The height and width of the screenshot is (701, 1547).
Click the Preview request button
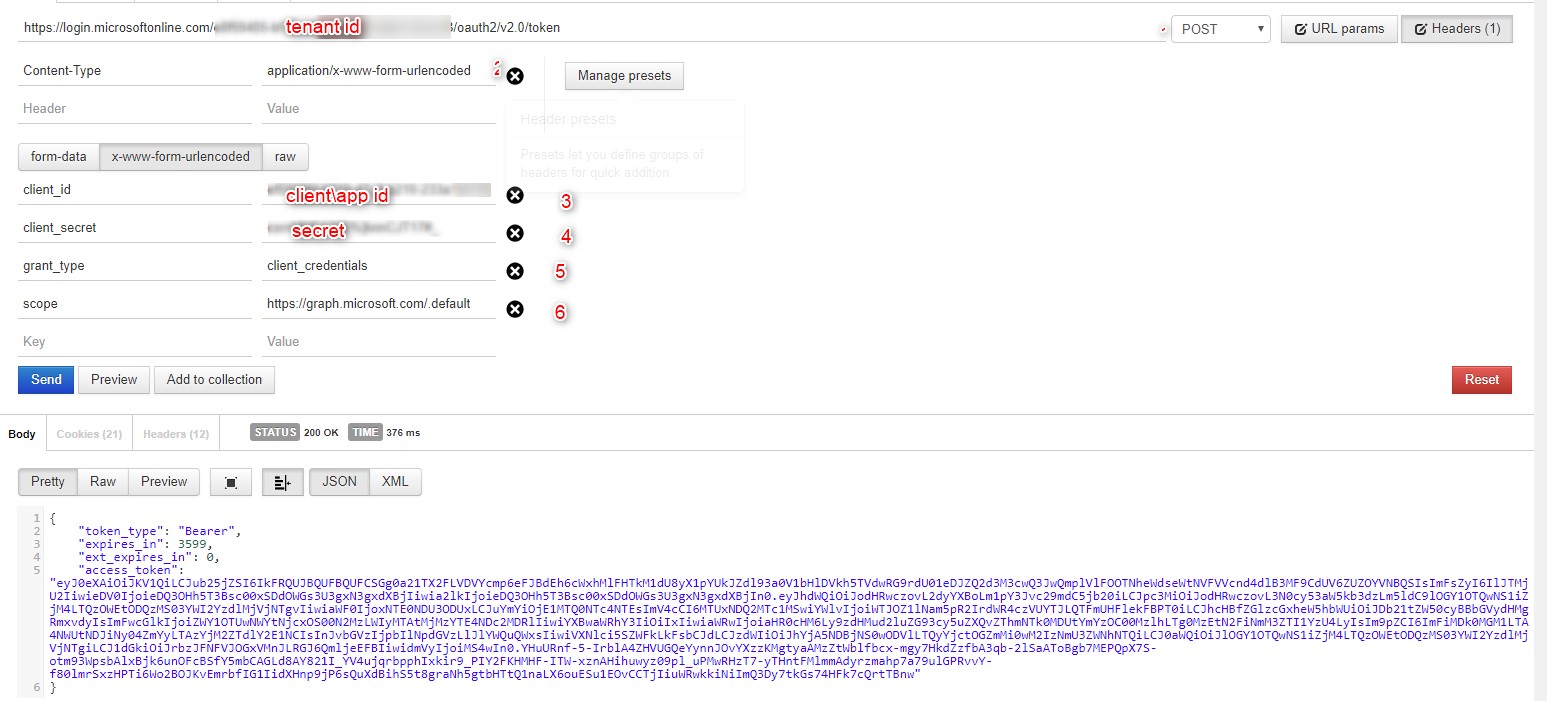[x=114, y=380]
